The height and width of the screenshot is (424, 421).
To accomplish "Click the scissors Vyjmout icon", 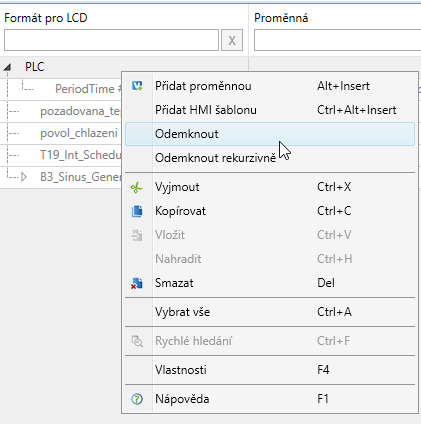I will 137,188.
